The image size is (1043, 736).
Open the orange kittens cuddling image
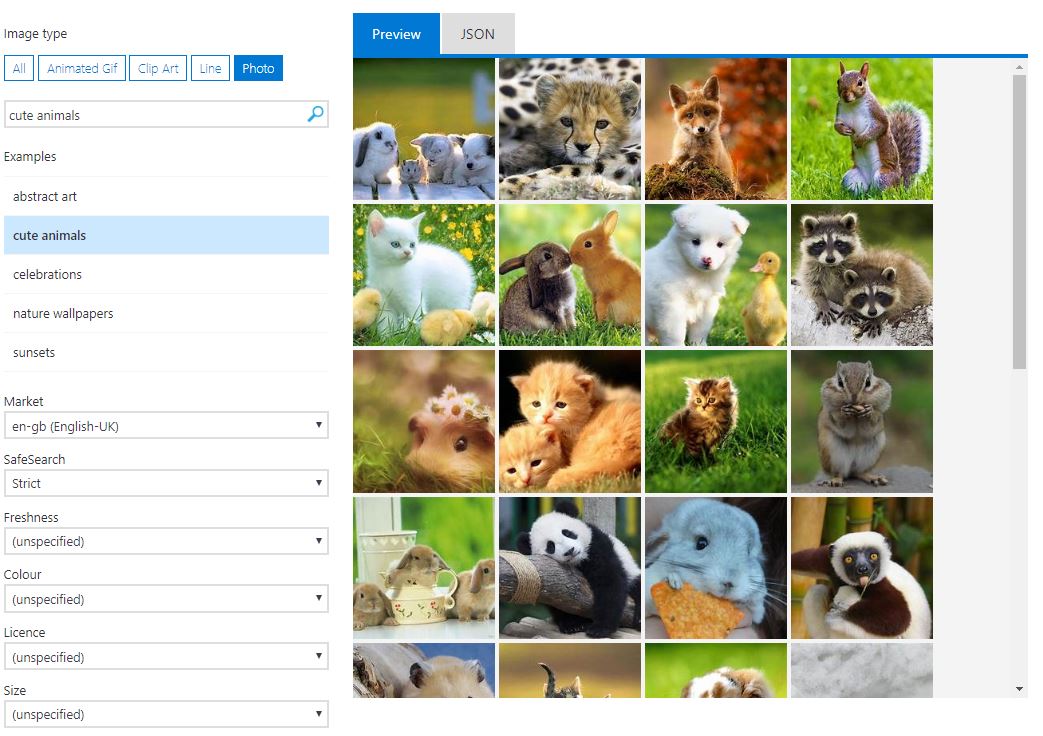pyautogui.click(x=570, y=421)
